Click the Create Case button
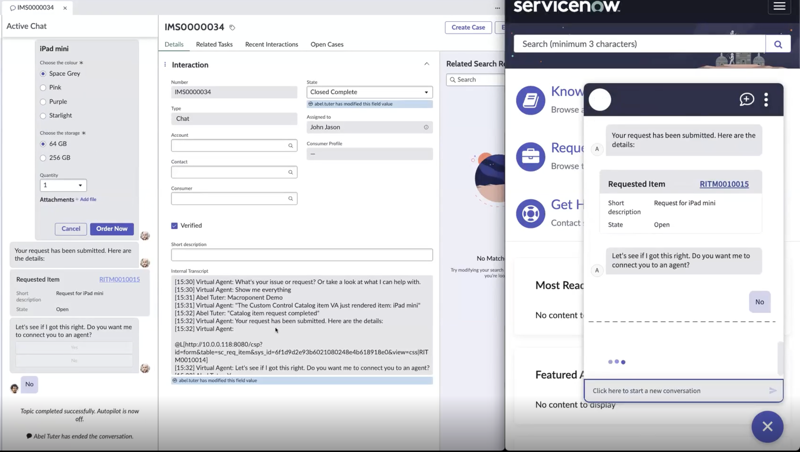 coord(468,28)
